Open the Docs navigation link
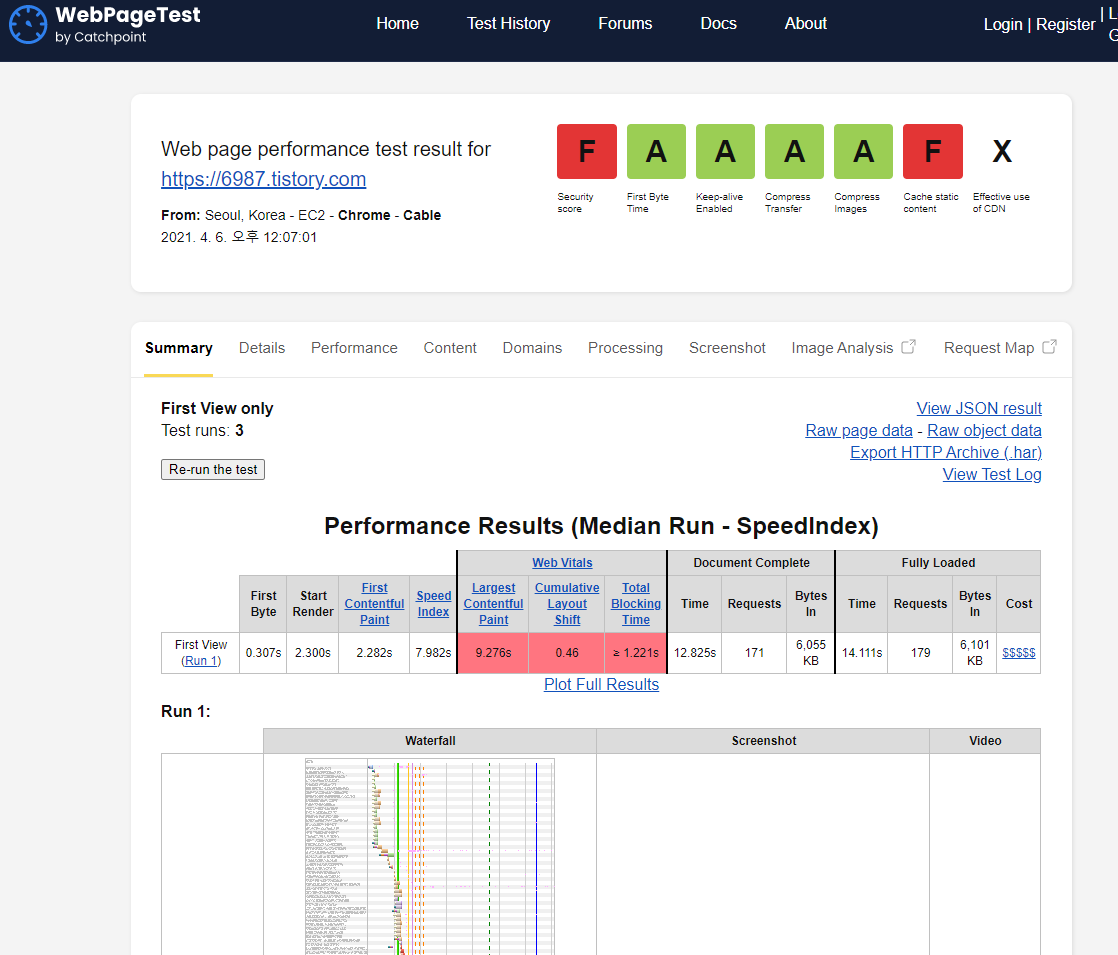 tap(718, 24)
